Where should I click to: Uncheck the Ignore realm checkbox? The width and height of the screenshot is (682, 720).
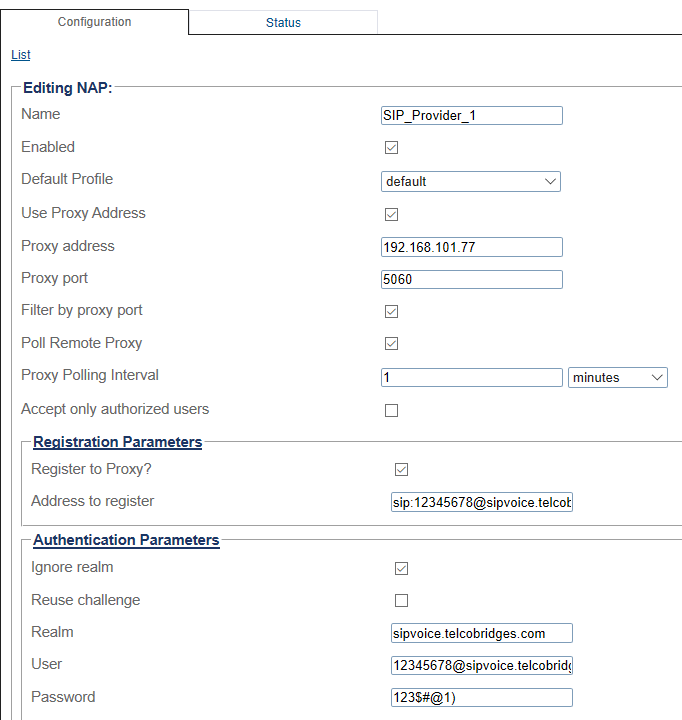401,568
